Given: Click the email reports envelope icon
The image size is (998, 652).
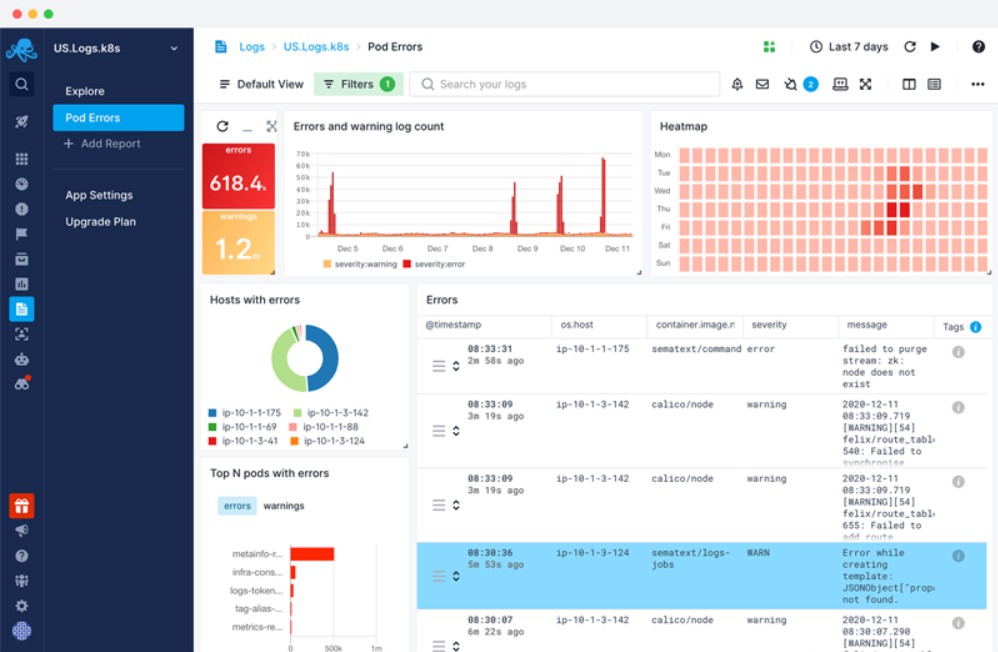Looking at the screenshot, I should (762, 84).
